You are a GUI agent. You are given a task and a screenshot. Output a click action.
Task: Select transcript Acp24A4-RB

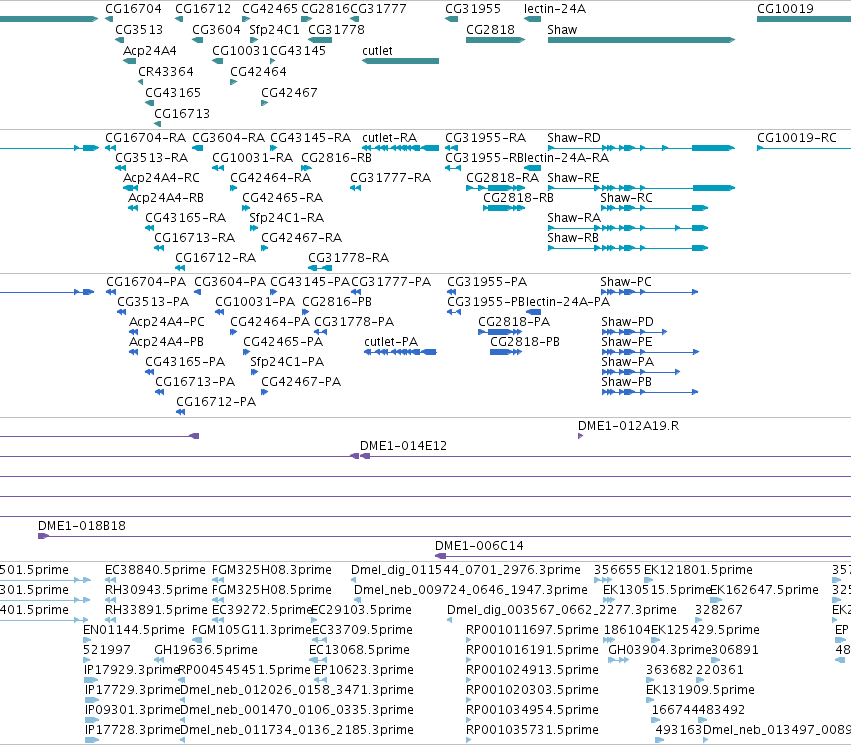tap(166, 198)
